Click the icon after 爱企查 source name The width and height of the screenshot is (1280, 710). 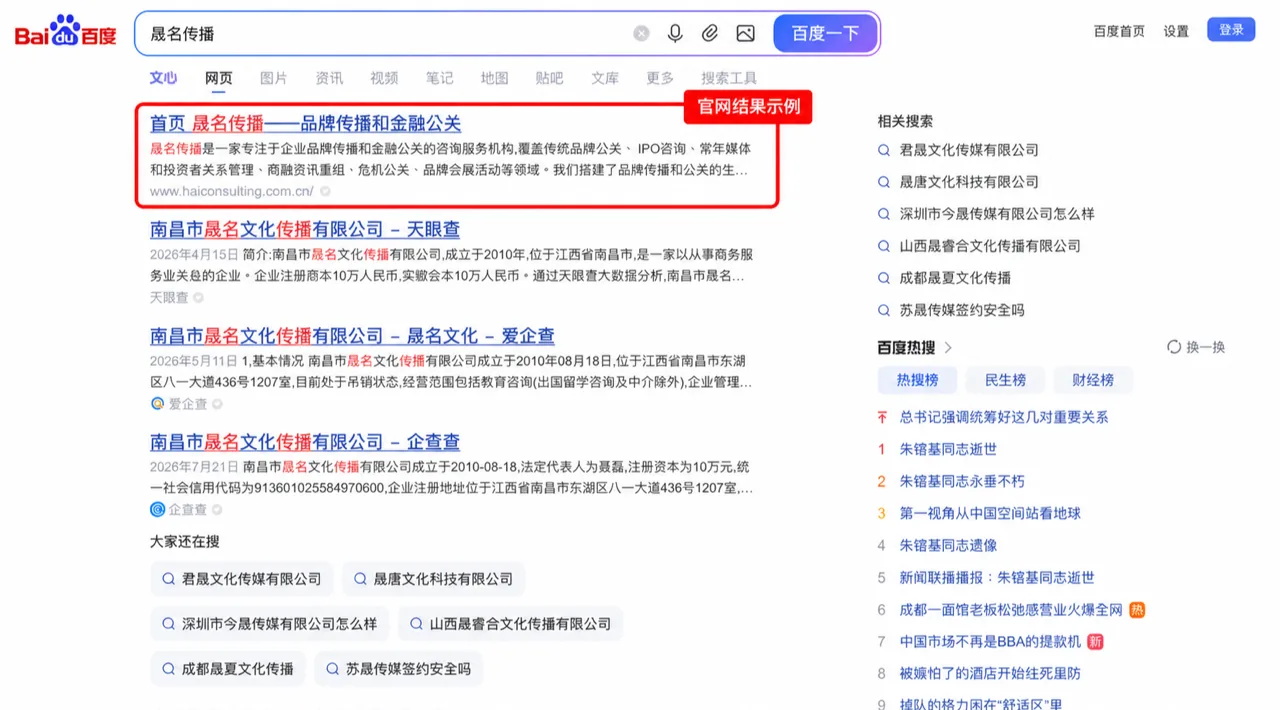click(217, 404)
